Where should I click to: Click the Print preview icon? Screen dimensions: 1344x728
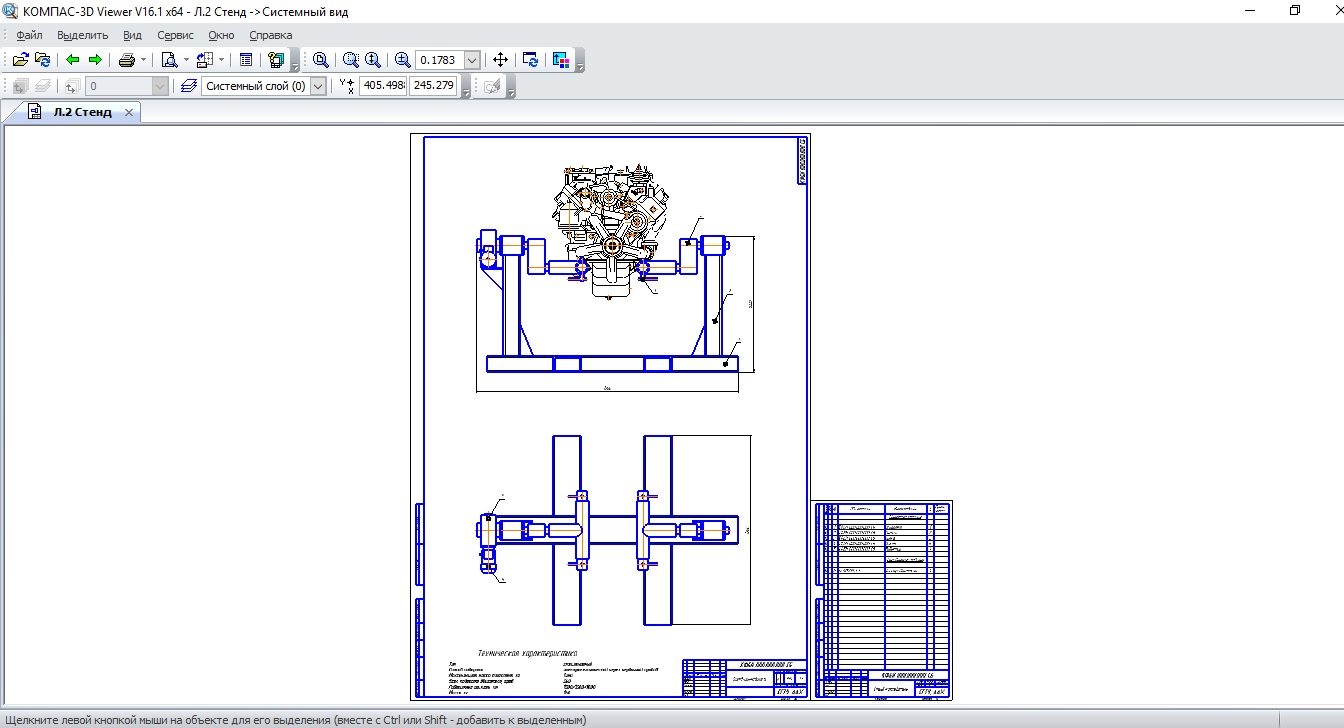(169, 60)
